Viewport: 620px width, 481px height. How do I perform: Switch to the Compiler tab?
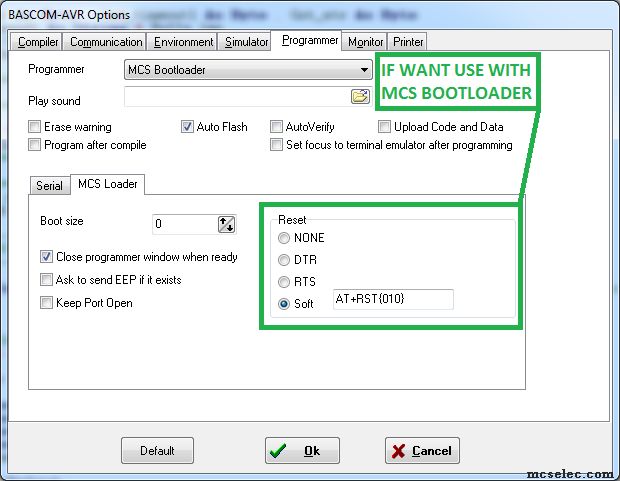click(36, 42)
